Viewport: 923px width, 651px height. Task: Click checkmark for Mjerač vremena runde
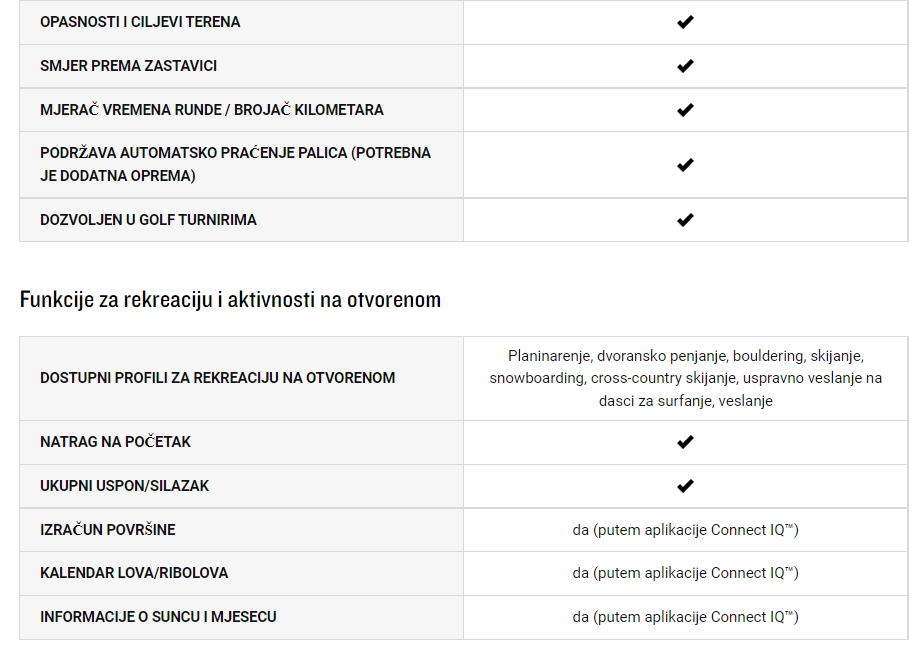click(x=685, y=110)
